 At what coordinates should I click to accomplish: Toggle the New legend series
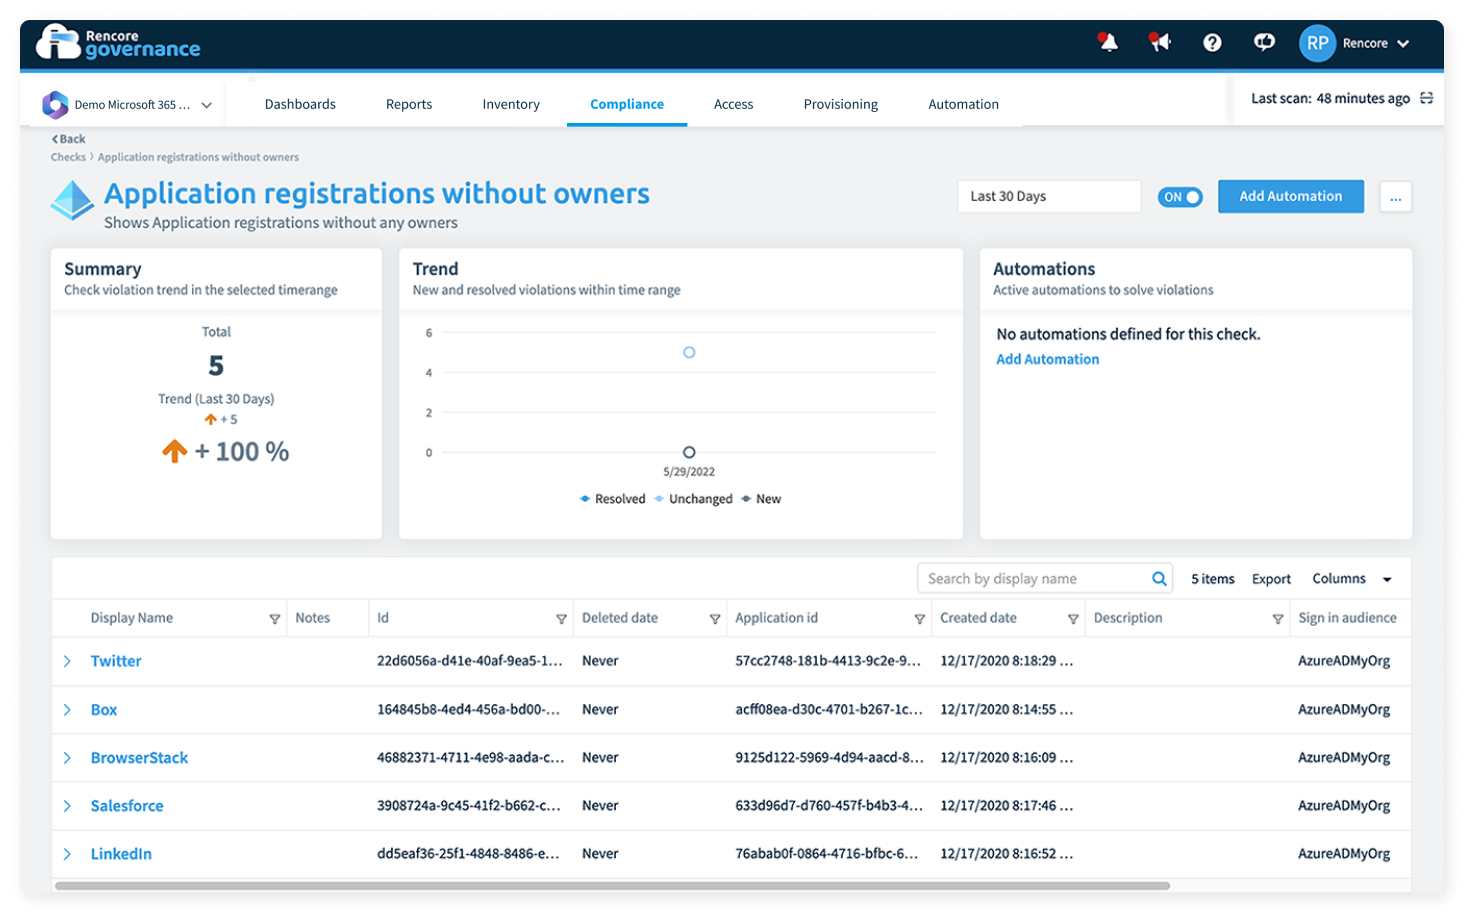point(761,499)
